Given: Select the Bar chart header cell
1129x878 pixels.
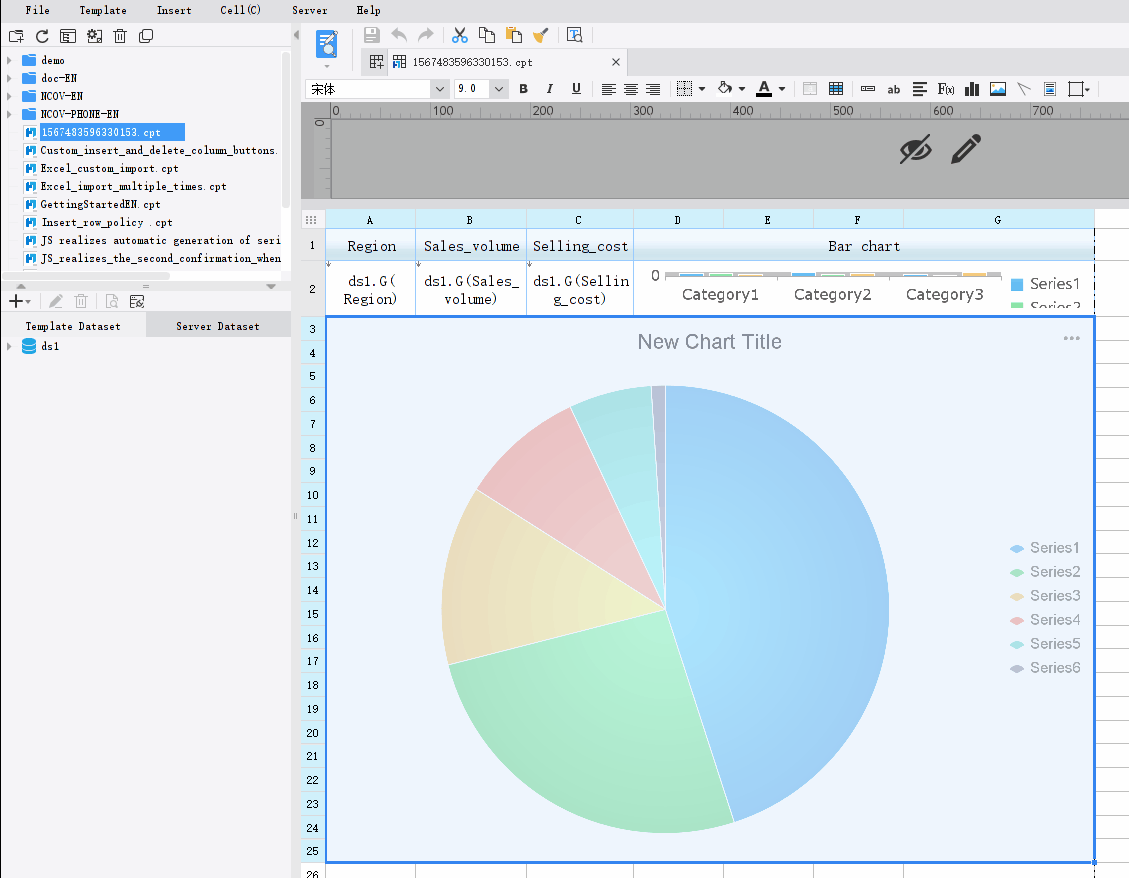Looking at the screenshot, I should (863, 246).
